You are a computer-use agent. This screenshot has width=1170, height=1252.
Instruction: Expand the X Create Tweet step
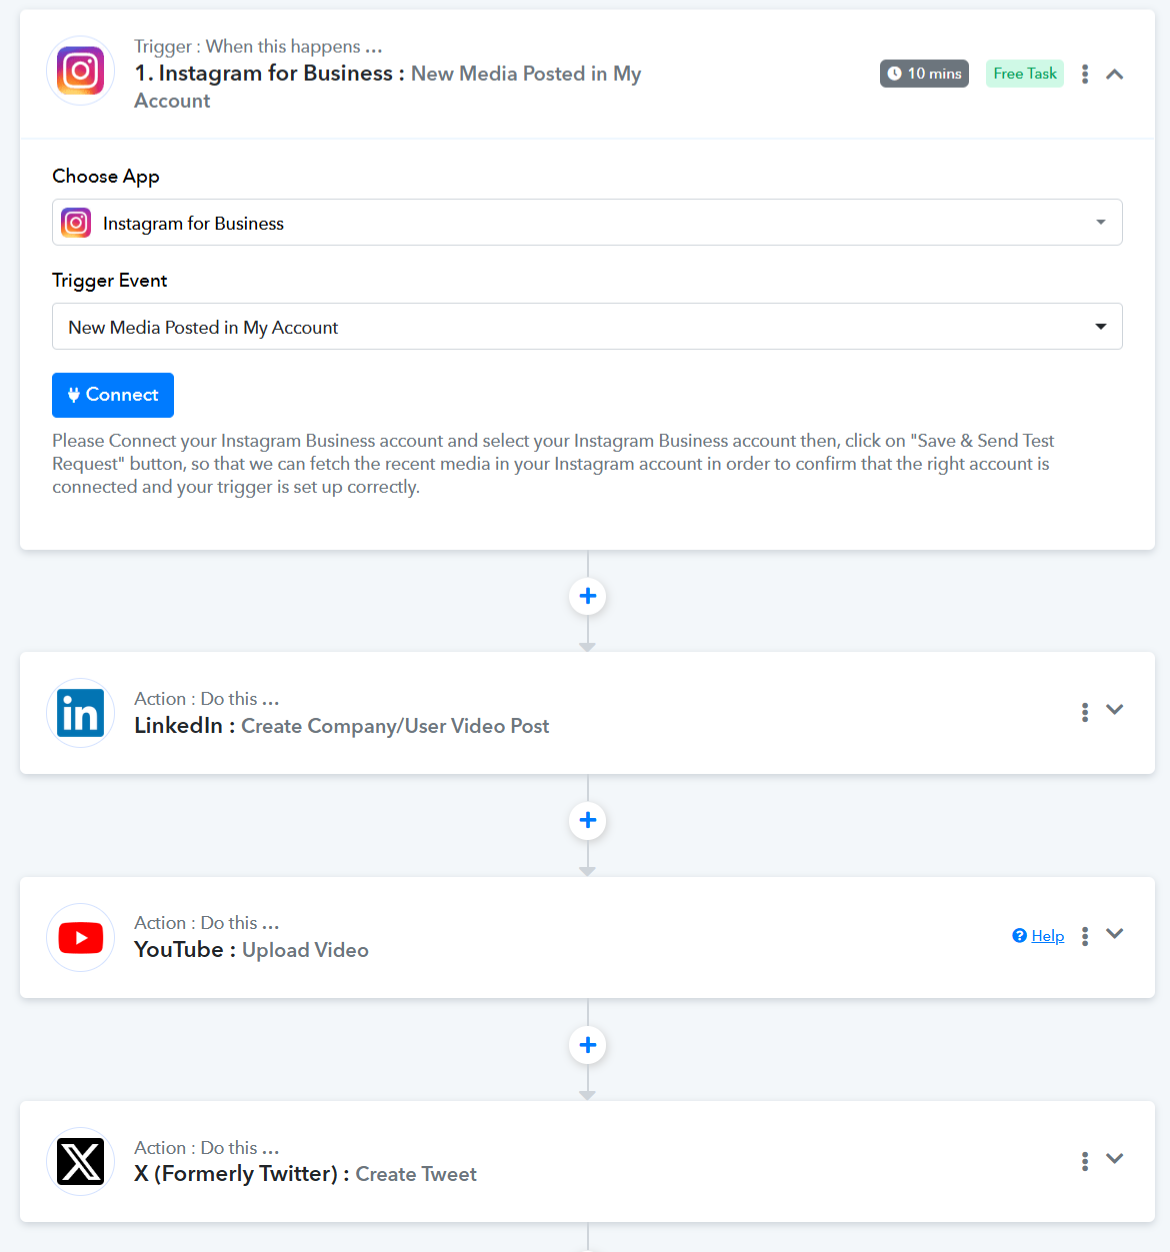pyautogui.click(x=1115, y=1159)
